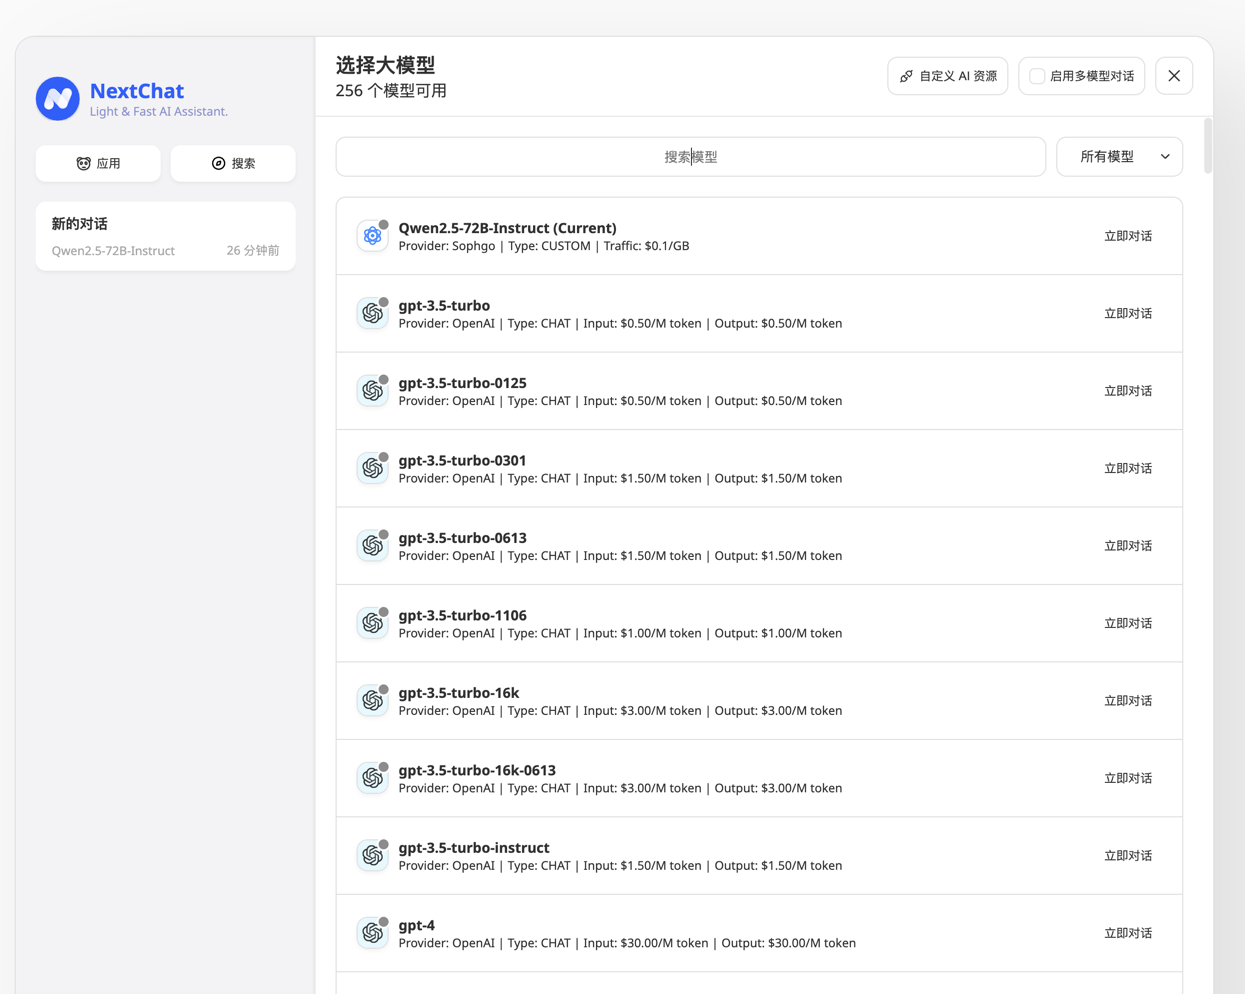1245x994 pixels.
Task: Click 立即对话 for gpt-3.5-turbo-16k-0613
Action: (1128, 778)
